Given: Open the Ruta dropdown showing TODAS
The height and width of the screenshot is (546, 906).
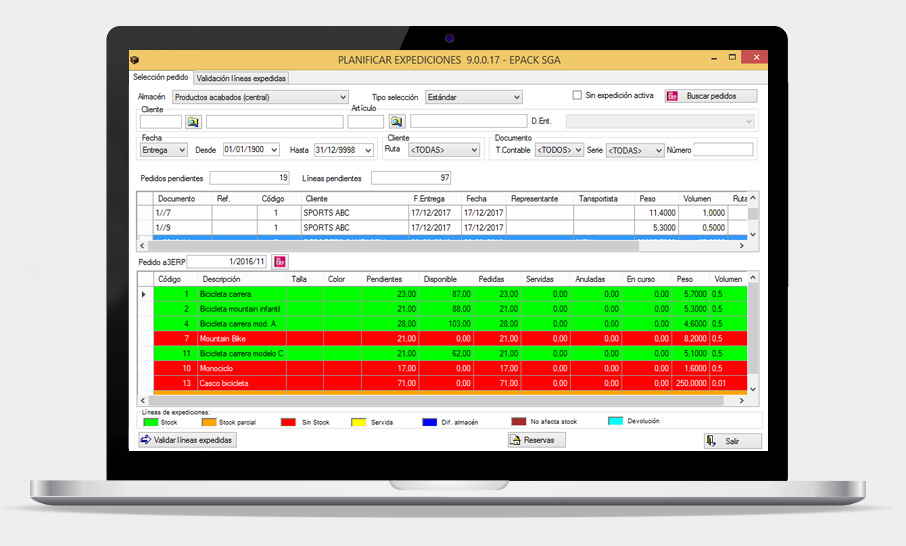Looking at the screenshot, I should click(x=472, y=150).
